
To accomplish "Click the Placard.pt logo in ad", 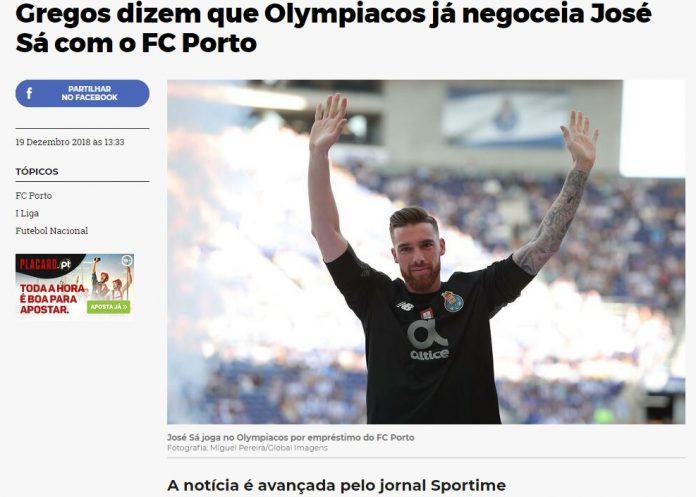I will pos(45,264).
